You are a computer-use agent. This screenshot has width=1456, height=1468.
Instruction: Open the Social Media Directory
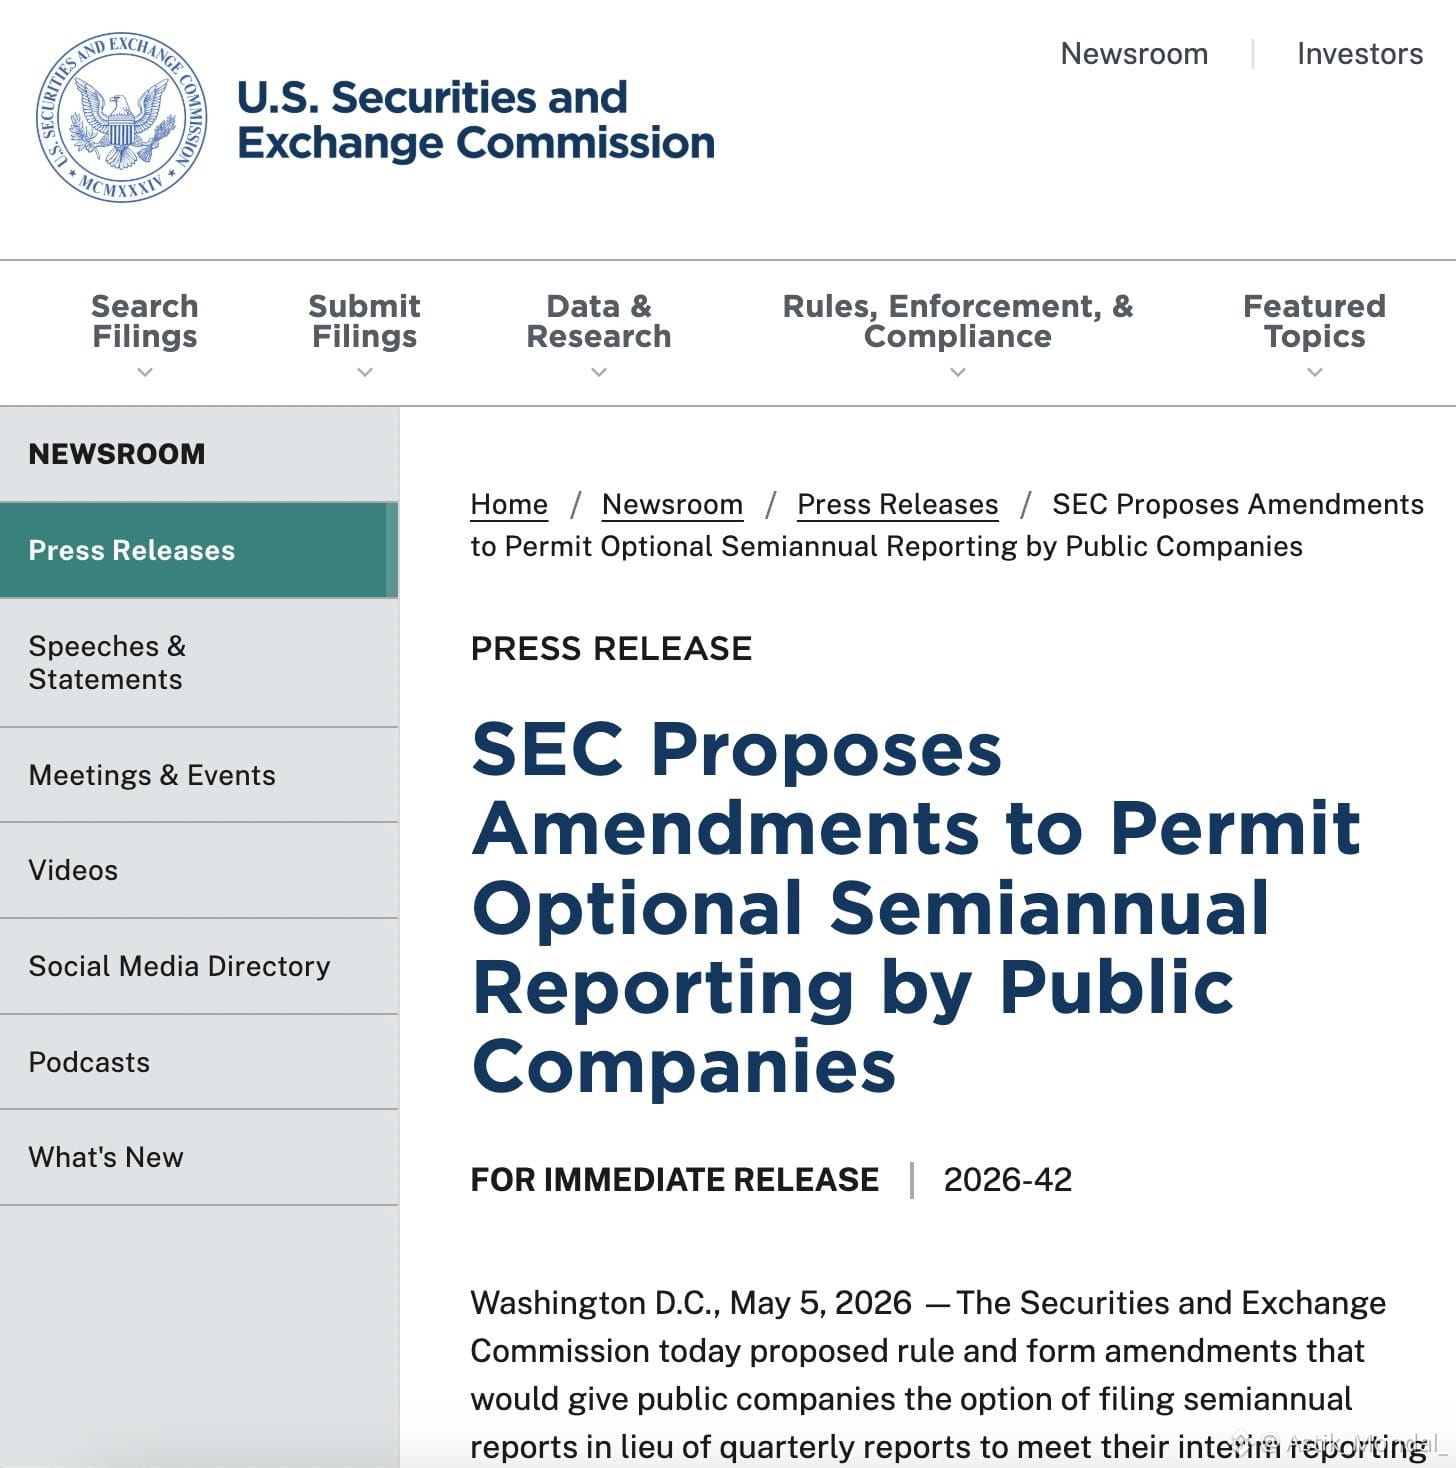[199, 966]
